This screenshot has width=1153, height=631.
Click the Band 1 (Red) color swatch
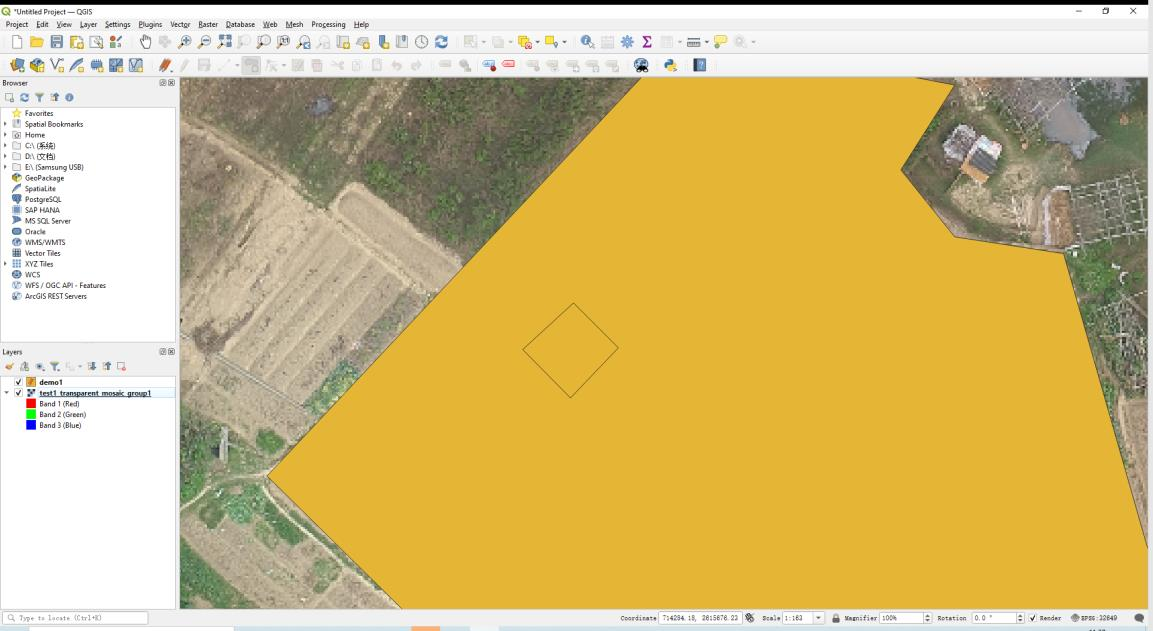(x=31, y=403)
